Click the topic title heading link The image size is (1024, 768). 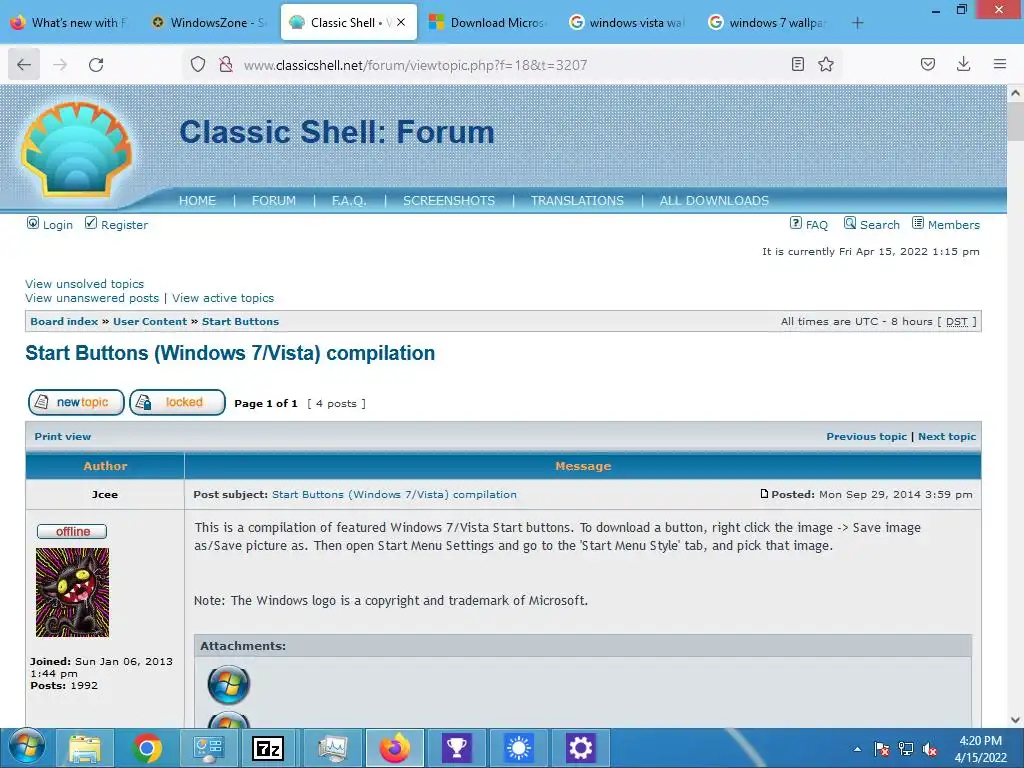(x=230, y=353)
